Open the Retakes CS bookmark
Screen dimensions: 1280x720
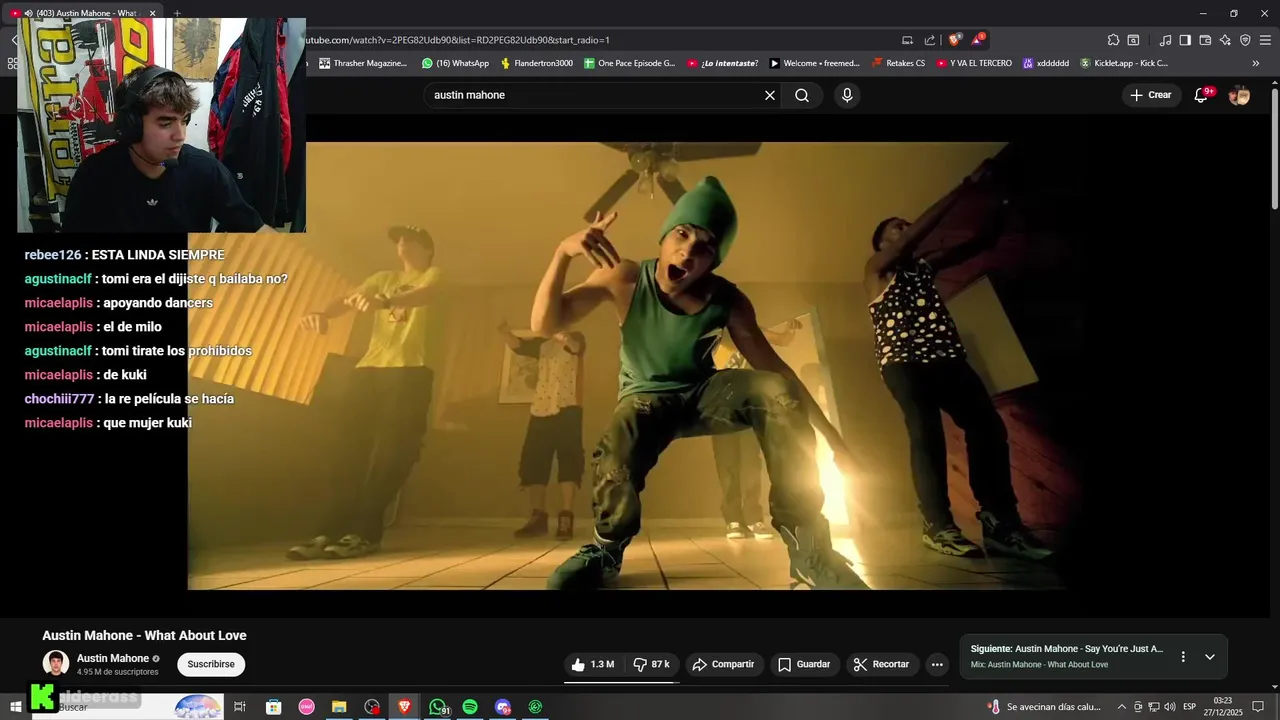coord(899,63)
